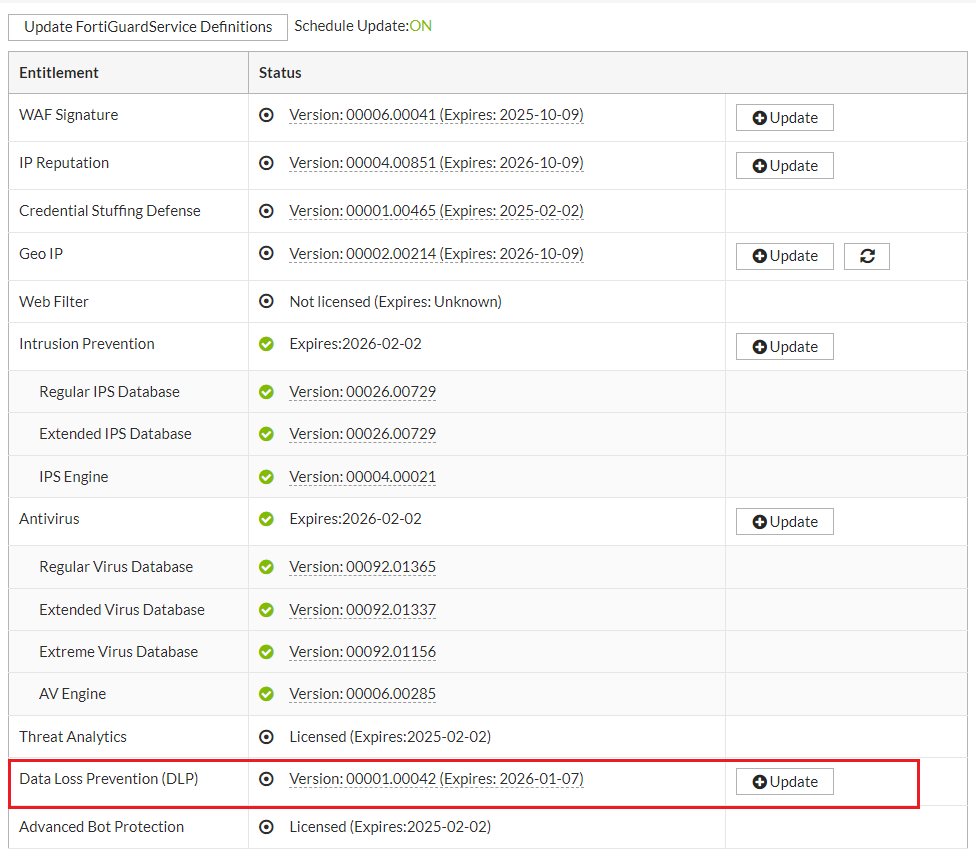Click the Update FortiGuardService Definitions button

(x=147, y=27)
